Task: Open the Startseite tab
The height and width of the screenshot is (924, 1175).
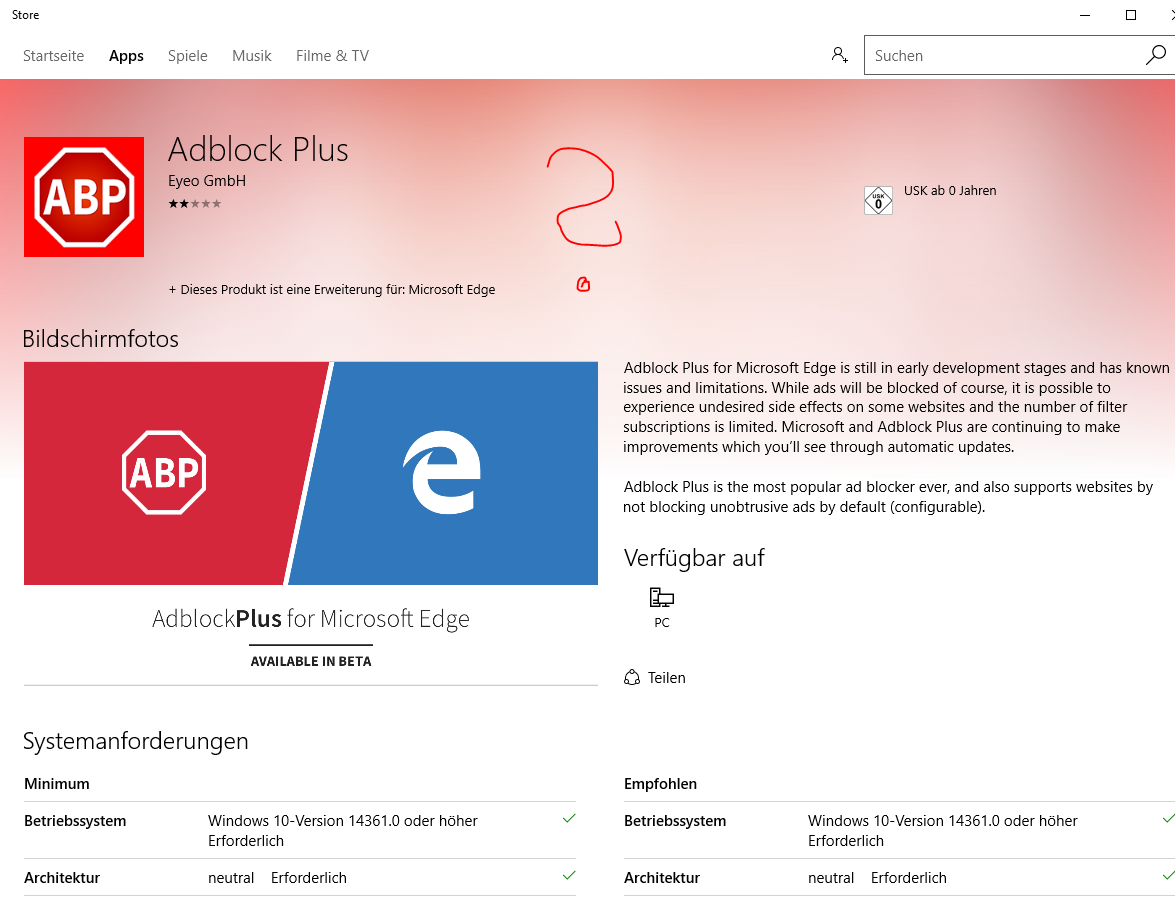Action: coord(53,55)
